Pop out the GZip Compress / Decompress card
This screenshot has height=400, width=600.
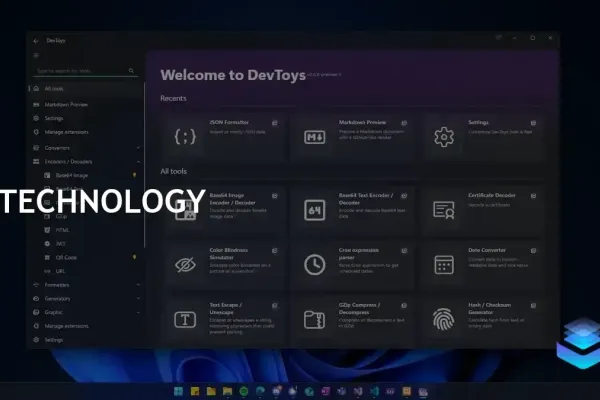click(x=404, y=305)
